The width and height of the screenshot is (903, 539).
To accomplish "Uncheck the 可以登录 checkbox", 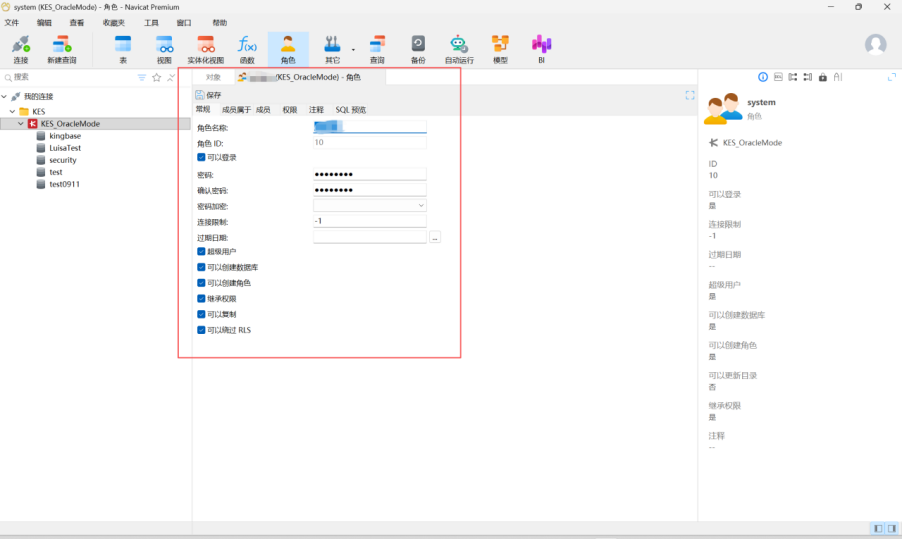I will 201,157.
